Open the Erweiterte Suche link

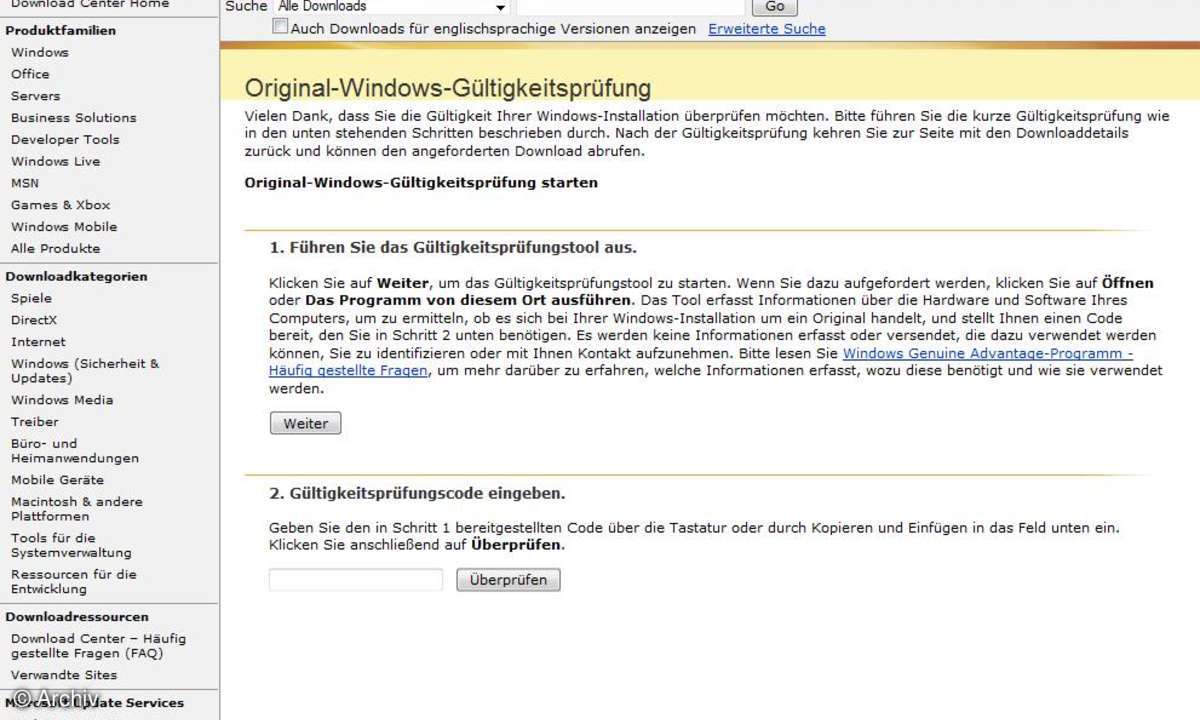(767, 29)
